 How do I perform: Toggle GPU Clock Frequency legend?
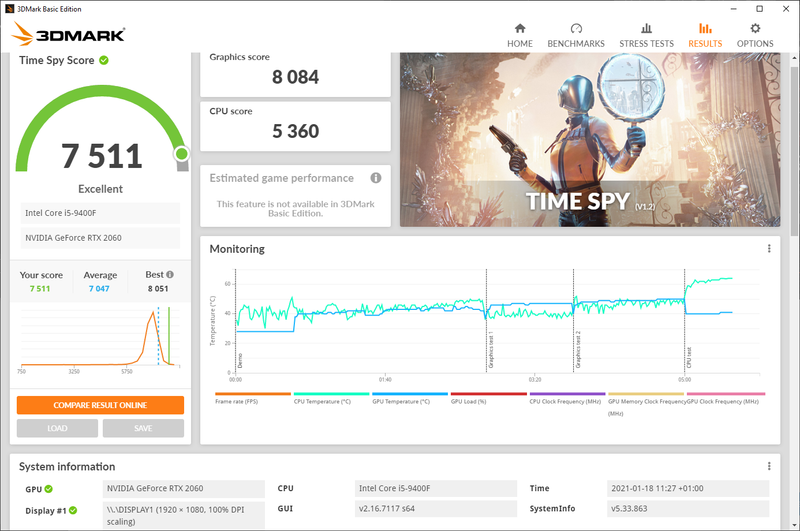pyautogui.click(x=726, y=398)
